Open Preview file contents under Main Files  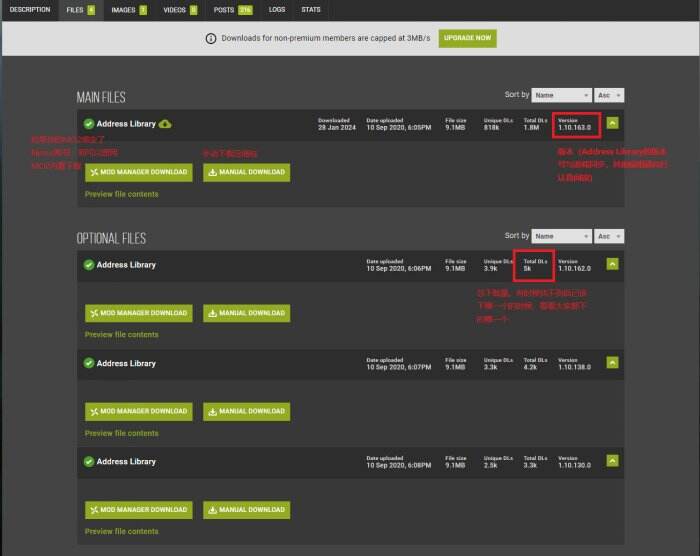click(121, 194)
